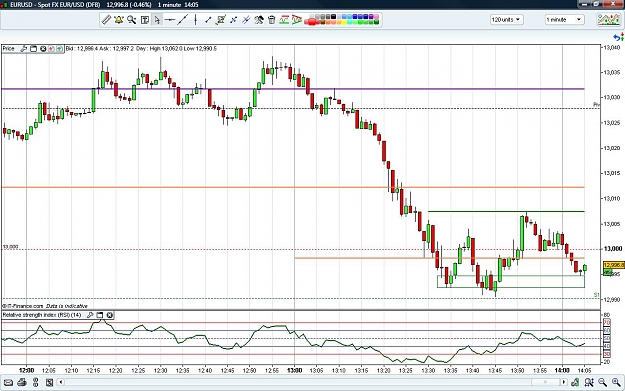Choose the horizontal line drawing tool
The image size is (625, 391).
pyautogui.click(x=170, y=20)
